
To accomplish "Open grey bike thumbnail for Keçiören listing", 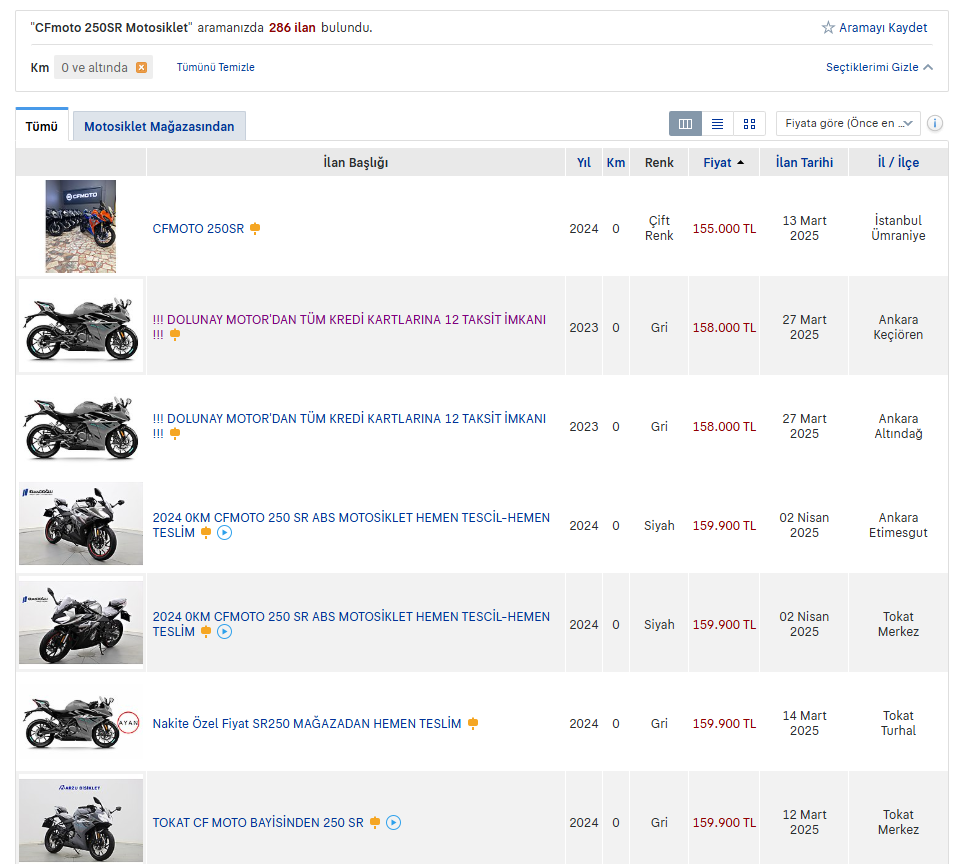I will pos(80,326).
